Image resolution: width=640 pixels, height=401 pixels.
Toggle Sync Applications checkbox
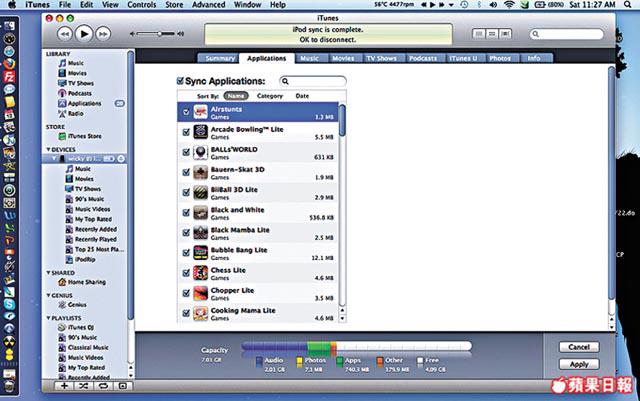pyautogui.click(x=180, y=81)
